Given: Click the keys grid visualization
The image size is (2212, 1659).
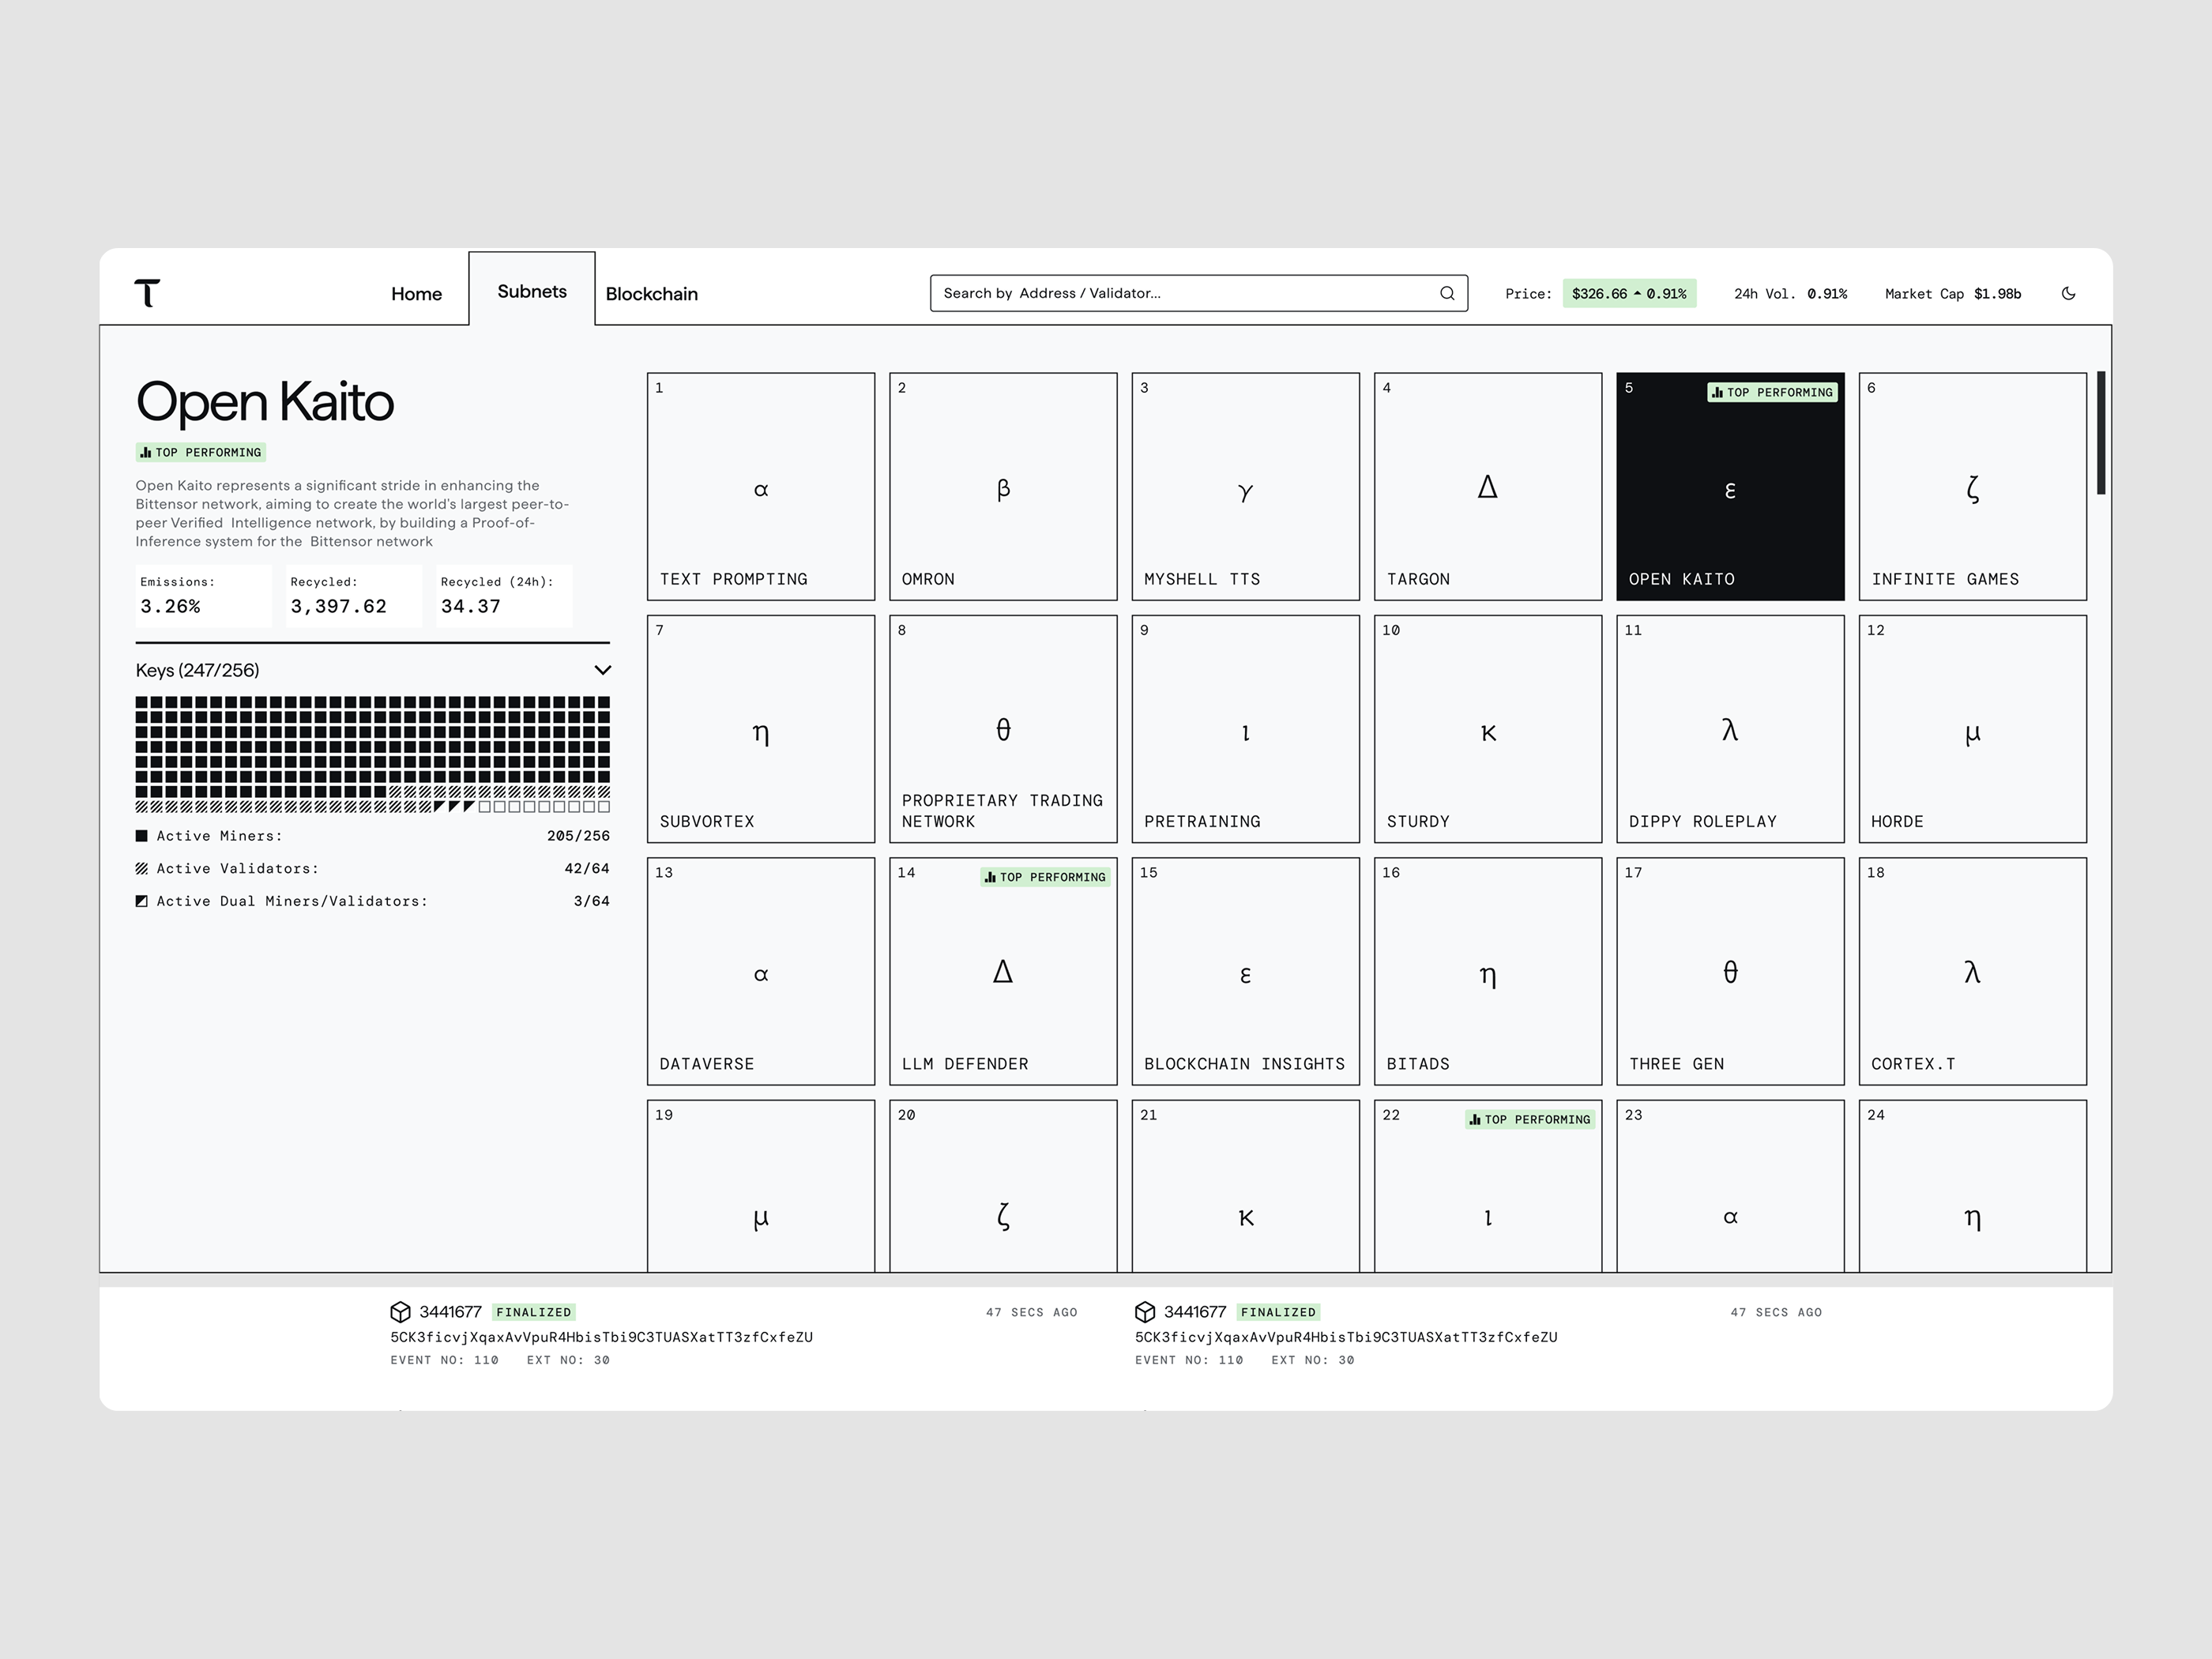Looking at the screenshot, I should (373, 754).
